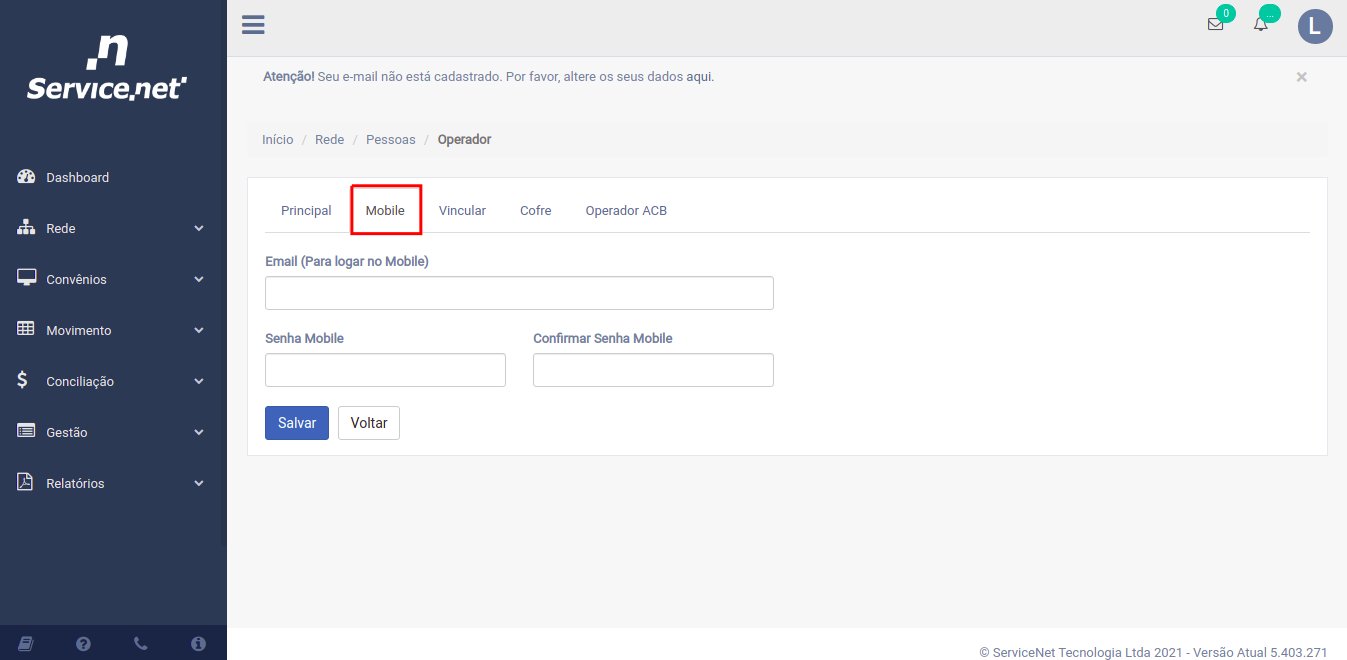Click the user avatar with letter L
Viewport: 1347px width, 660px height.
pos(1315,26)
